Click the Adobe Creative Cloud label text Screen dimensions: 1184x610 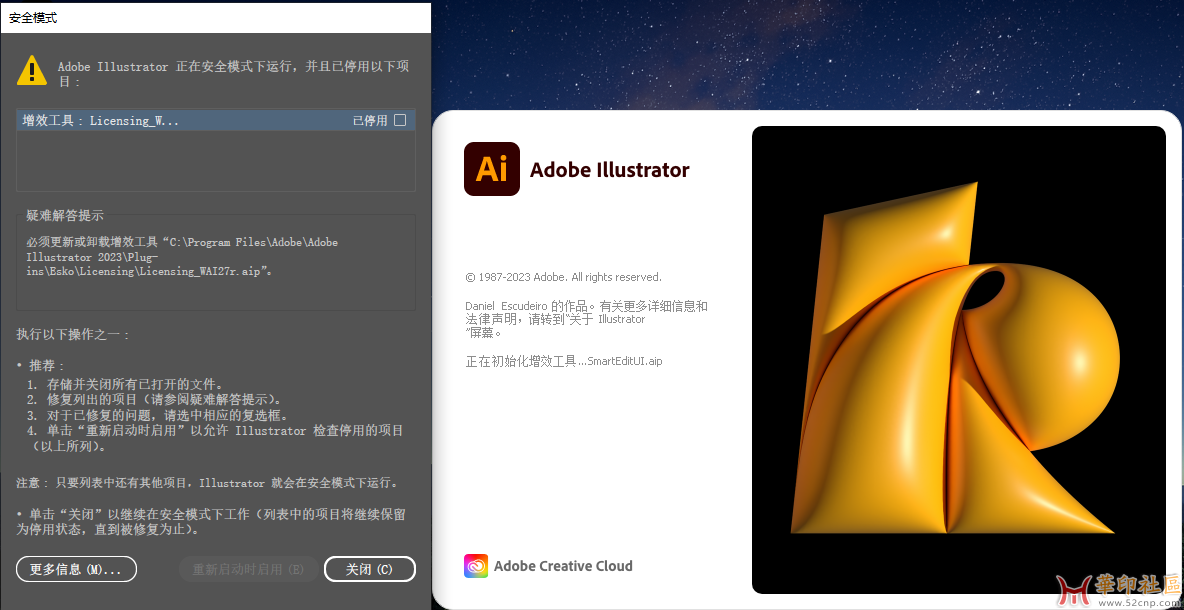pyautogui.click(x=563, y=566)
